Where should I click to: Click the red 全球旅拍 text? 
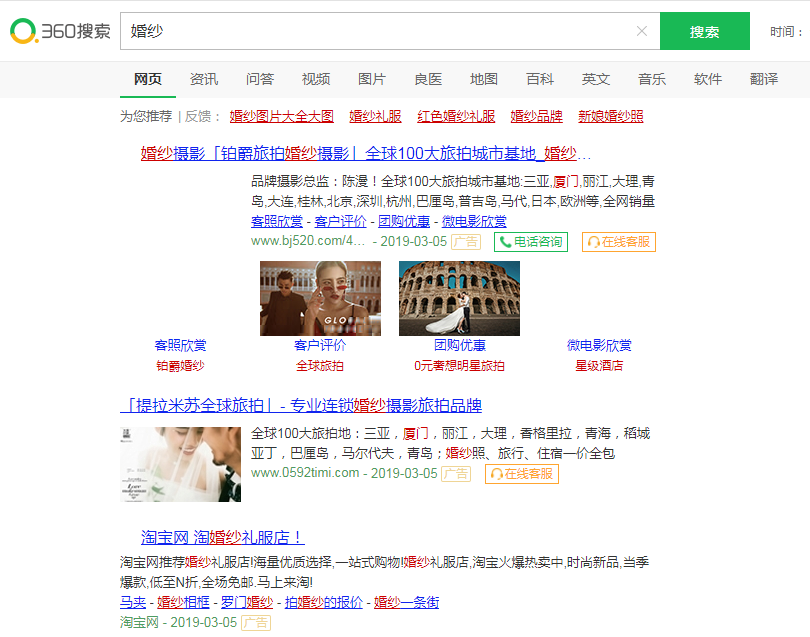pos(320,366)
